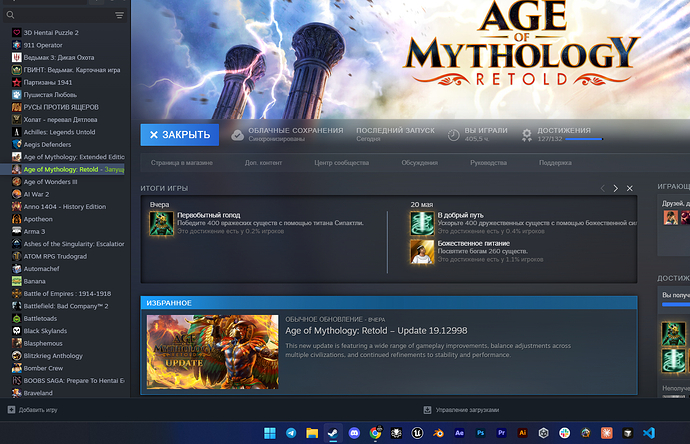Open achievements via the gear icon

[x=527, y=135]
